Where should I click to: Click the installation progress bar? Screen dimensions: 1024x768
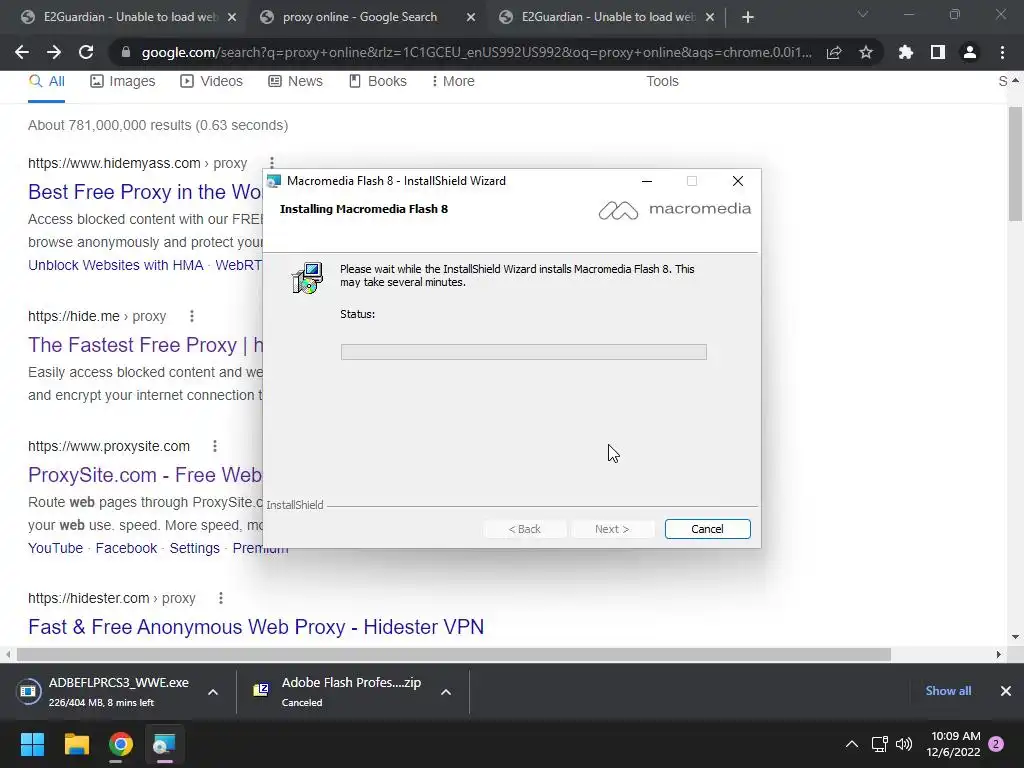click(x=524, y=352)
